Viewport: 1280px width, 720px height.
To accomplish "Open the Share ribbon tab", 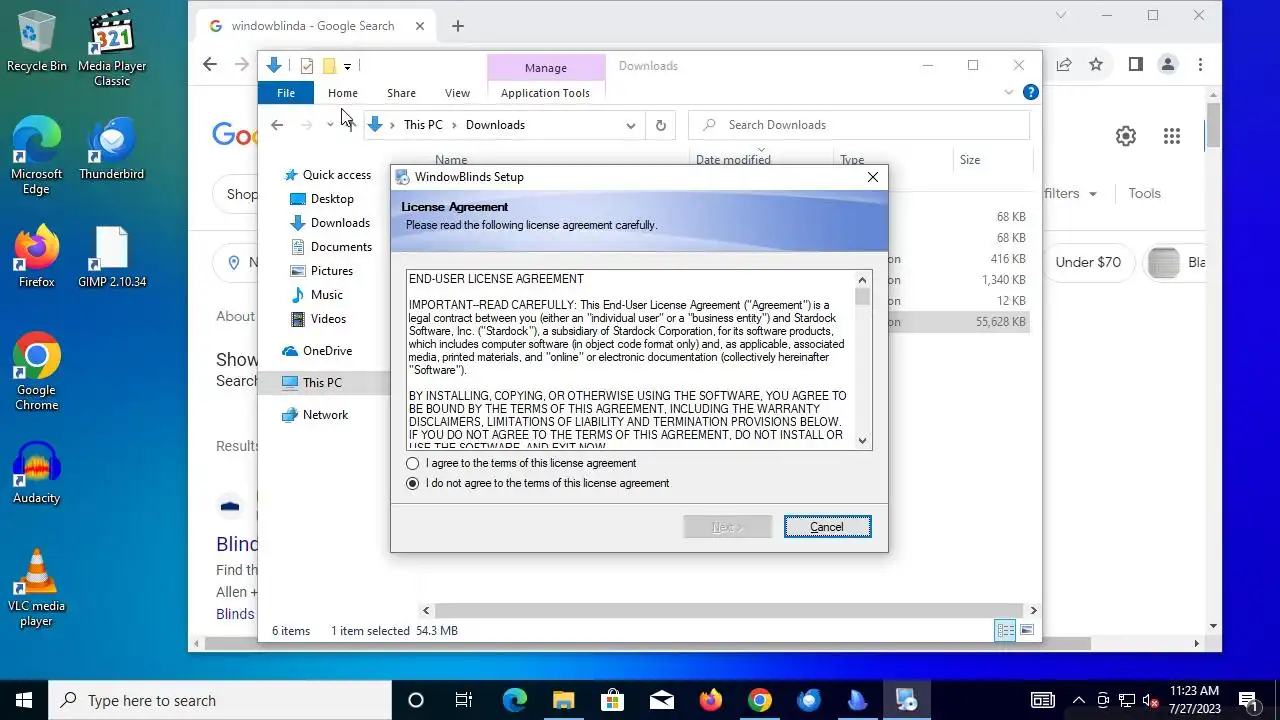I will (x=401, y=93).
